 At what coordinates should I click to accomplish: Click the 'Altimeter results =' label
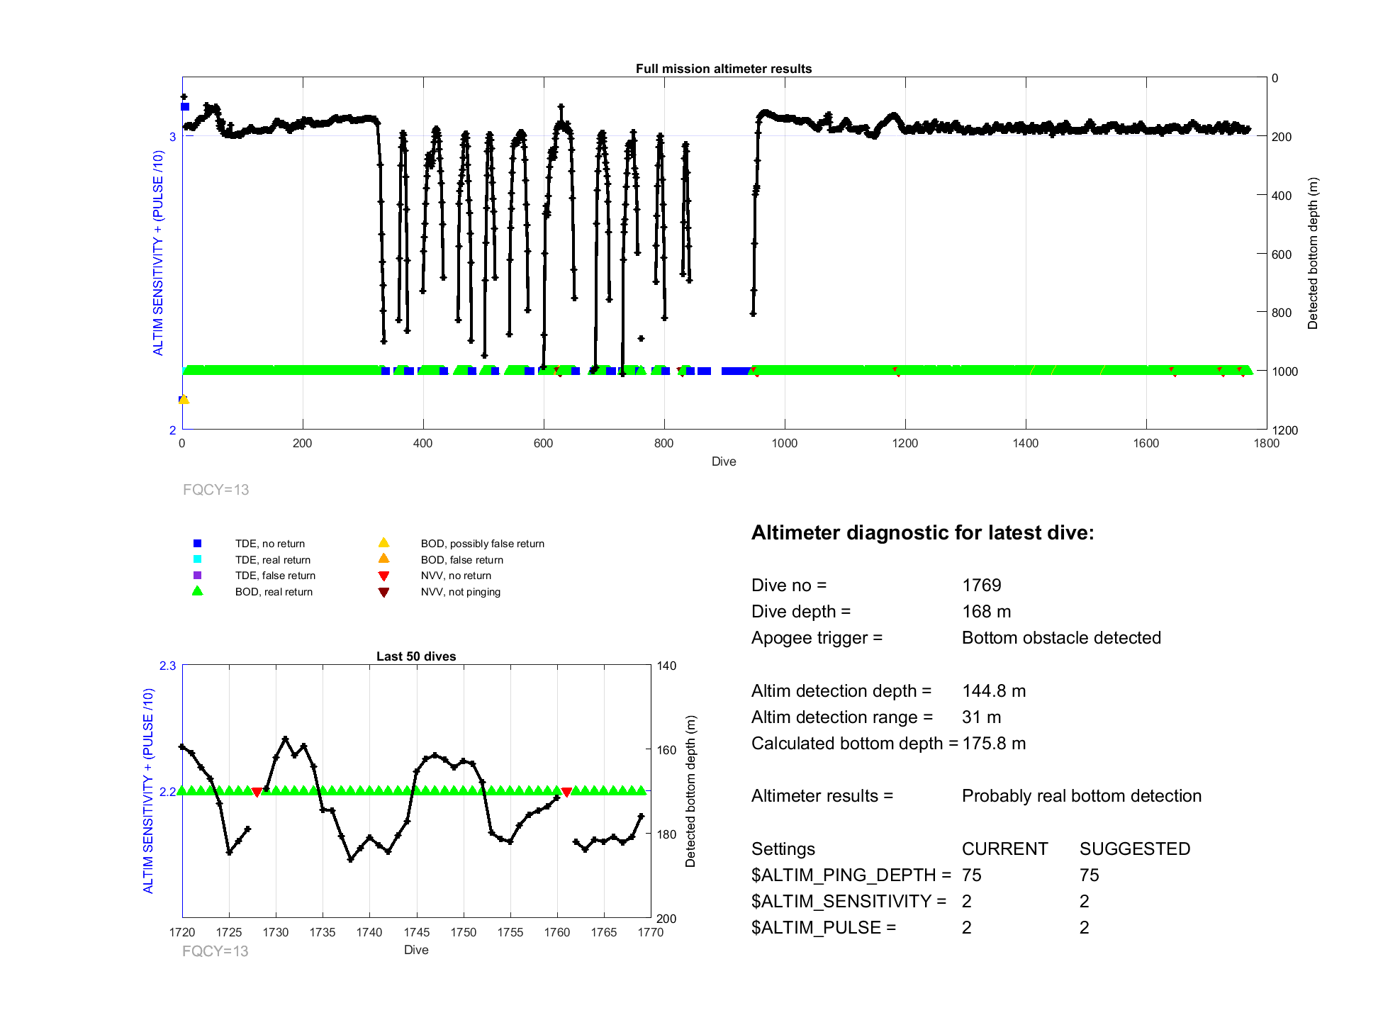(822, 796)
